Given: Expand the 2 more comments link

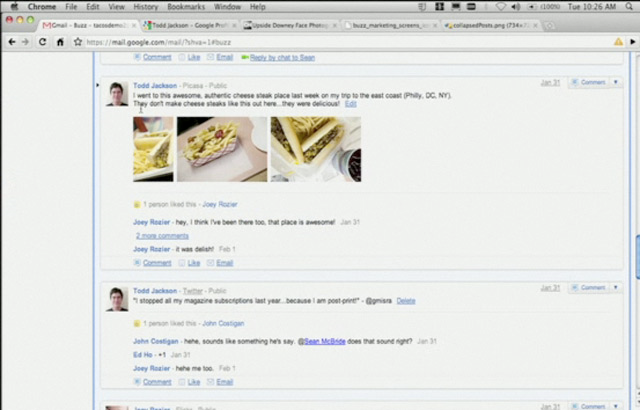Looking at the screenshot, I should [162, 236].
